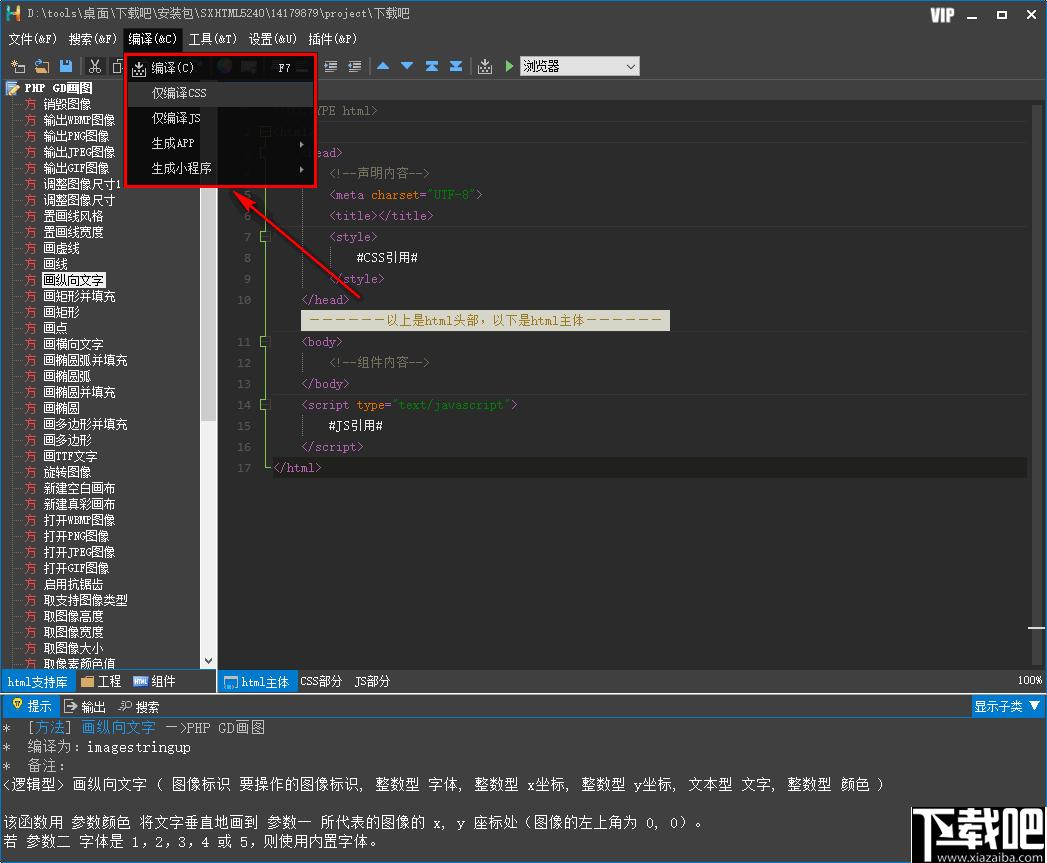This screenshot has height=863, width=1047.
Task: Collapse the script fold marker at line 14
Action: click(264, 404)
